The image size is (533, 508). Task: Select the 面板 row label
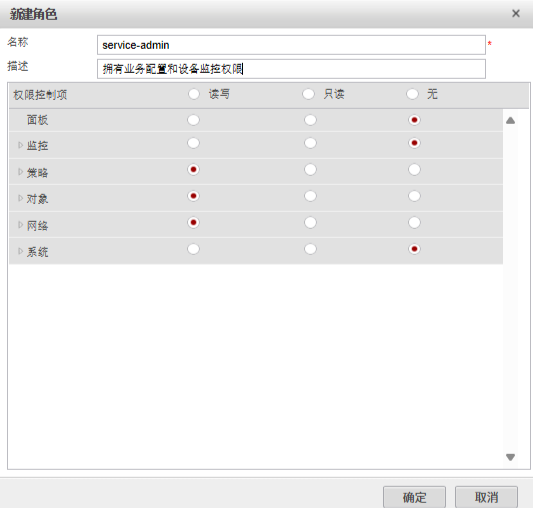[x=37, y=120]
